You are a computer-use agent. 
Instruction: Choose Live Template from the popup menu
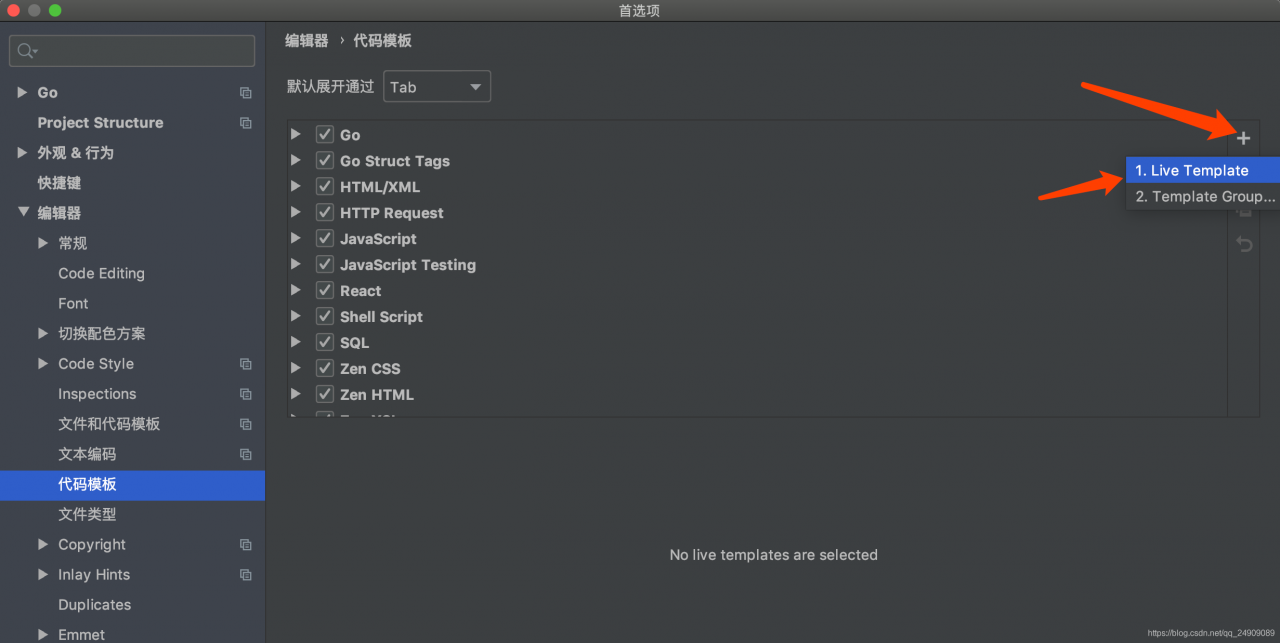pos(1200,171)
